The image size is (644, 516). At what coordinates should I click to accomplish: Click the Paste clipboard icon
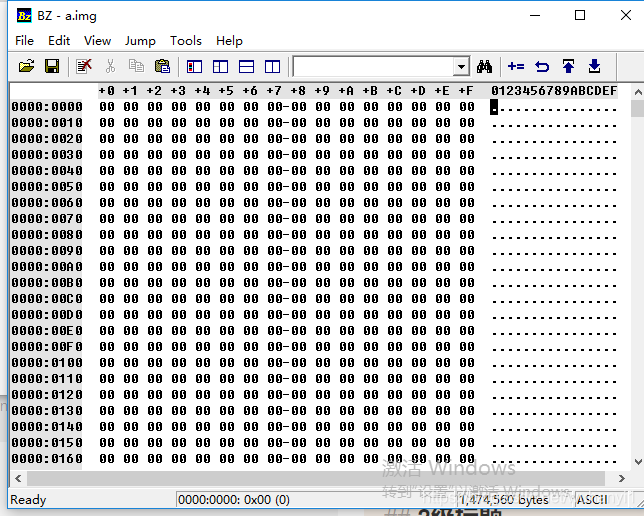(163, 66)
